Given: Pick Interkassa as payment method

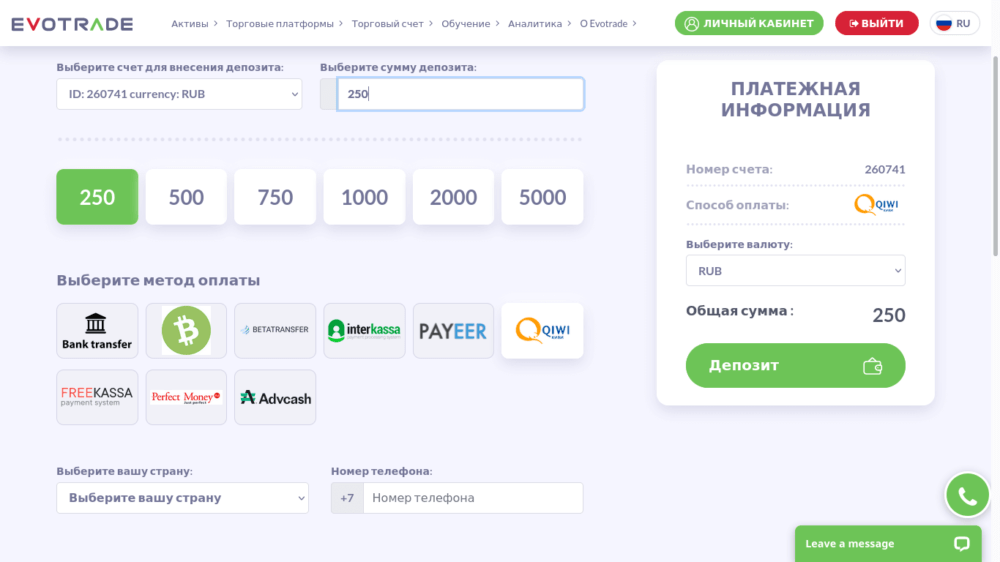Looking at the screenshot, I should [x=364, y=331].
